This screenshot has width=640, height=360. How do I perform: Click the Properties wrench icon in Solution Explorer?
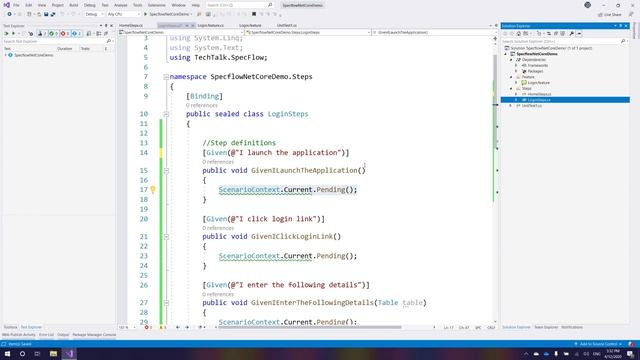(x=571, y=33)
